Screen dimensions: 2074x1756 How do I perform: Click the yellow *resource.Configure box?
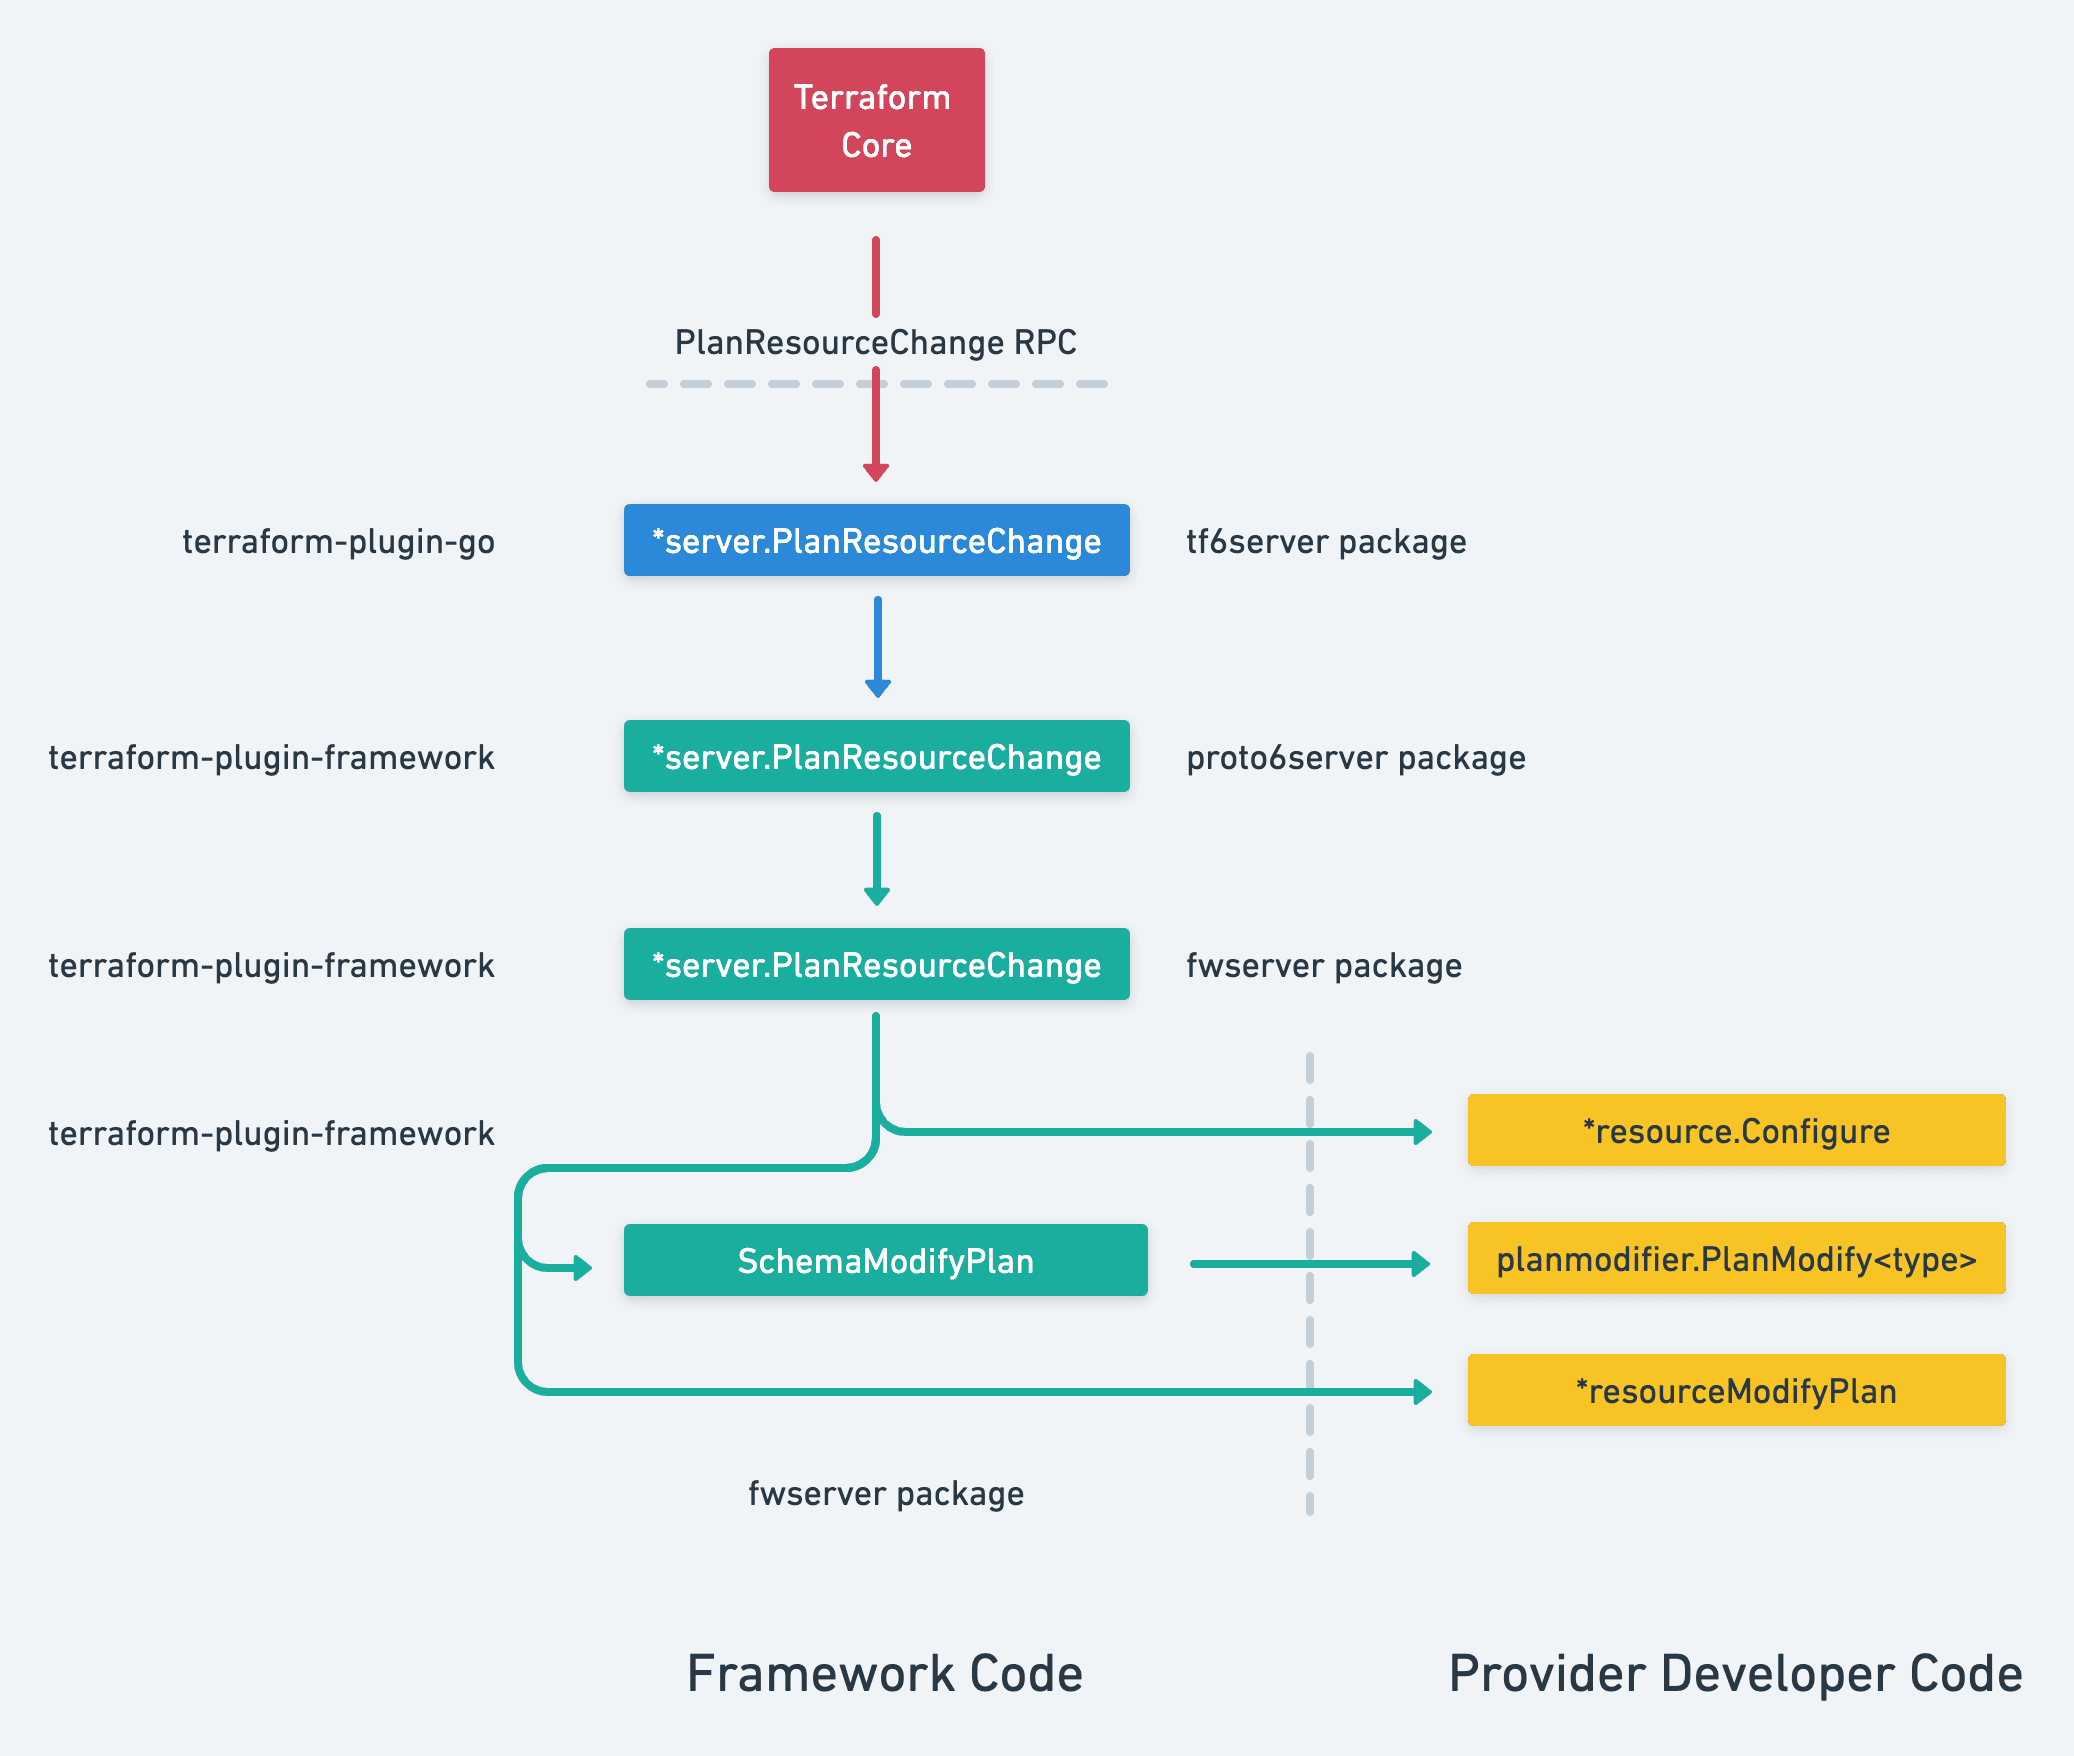(1736, 1130)
